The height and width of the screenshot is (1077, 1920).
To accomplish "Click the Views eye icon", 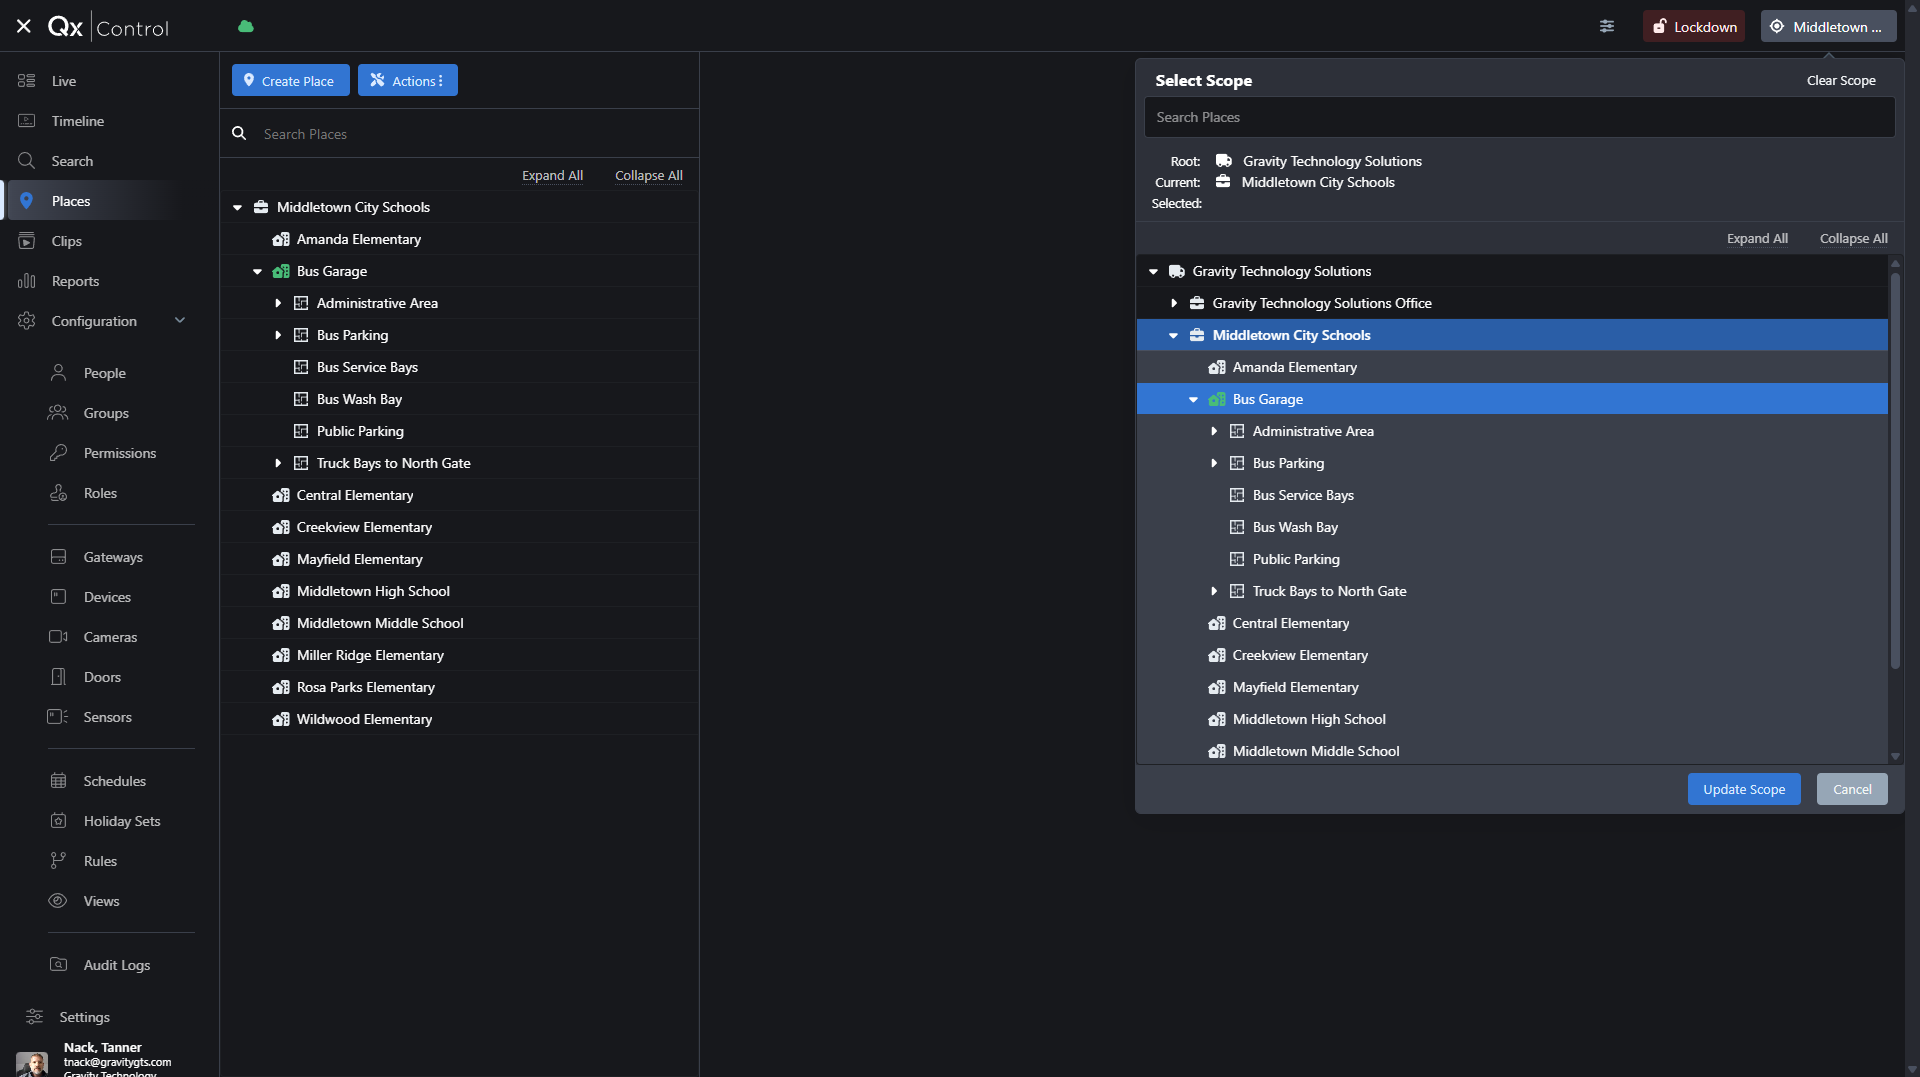I will coord(58,901).
